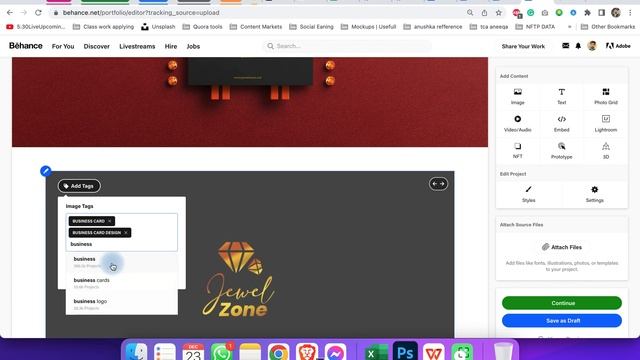Share this page from address bar

point(484,13)
